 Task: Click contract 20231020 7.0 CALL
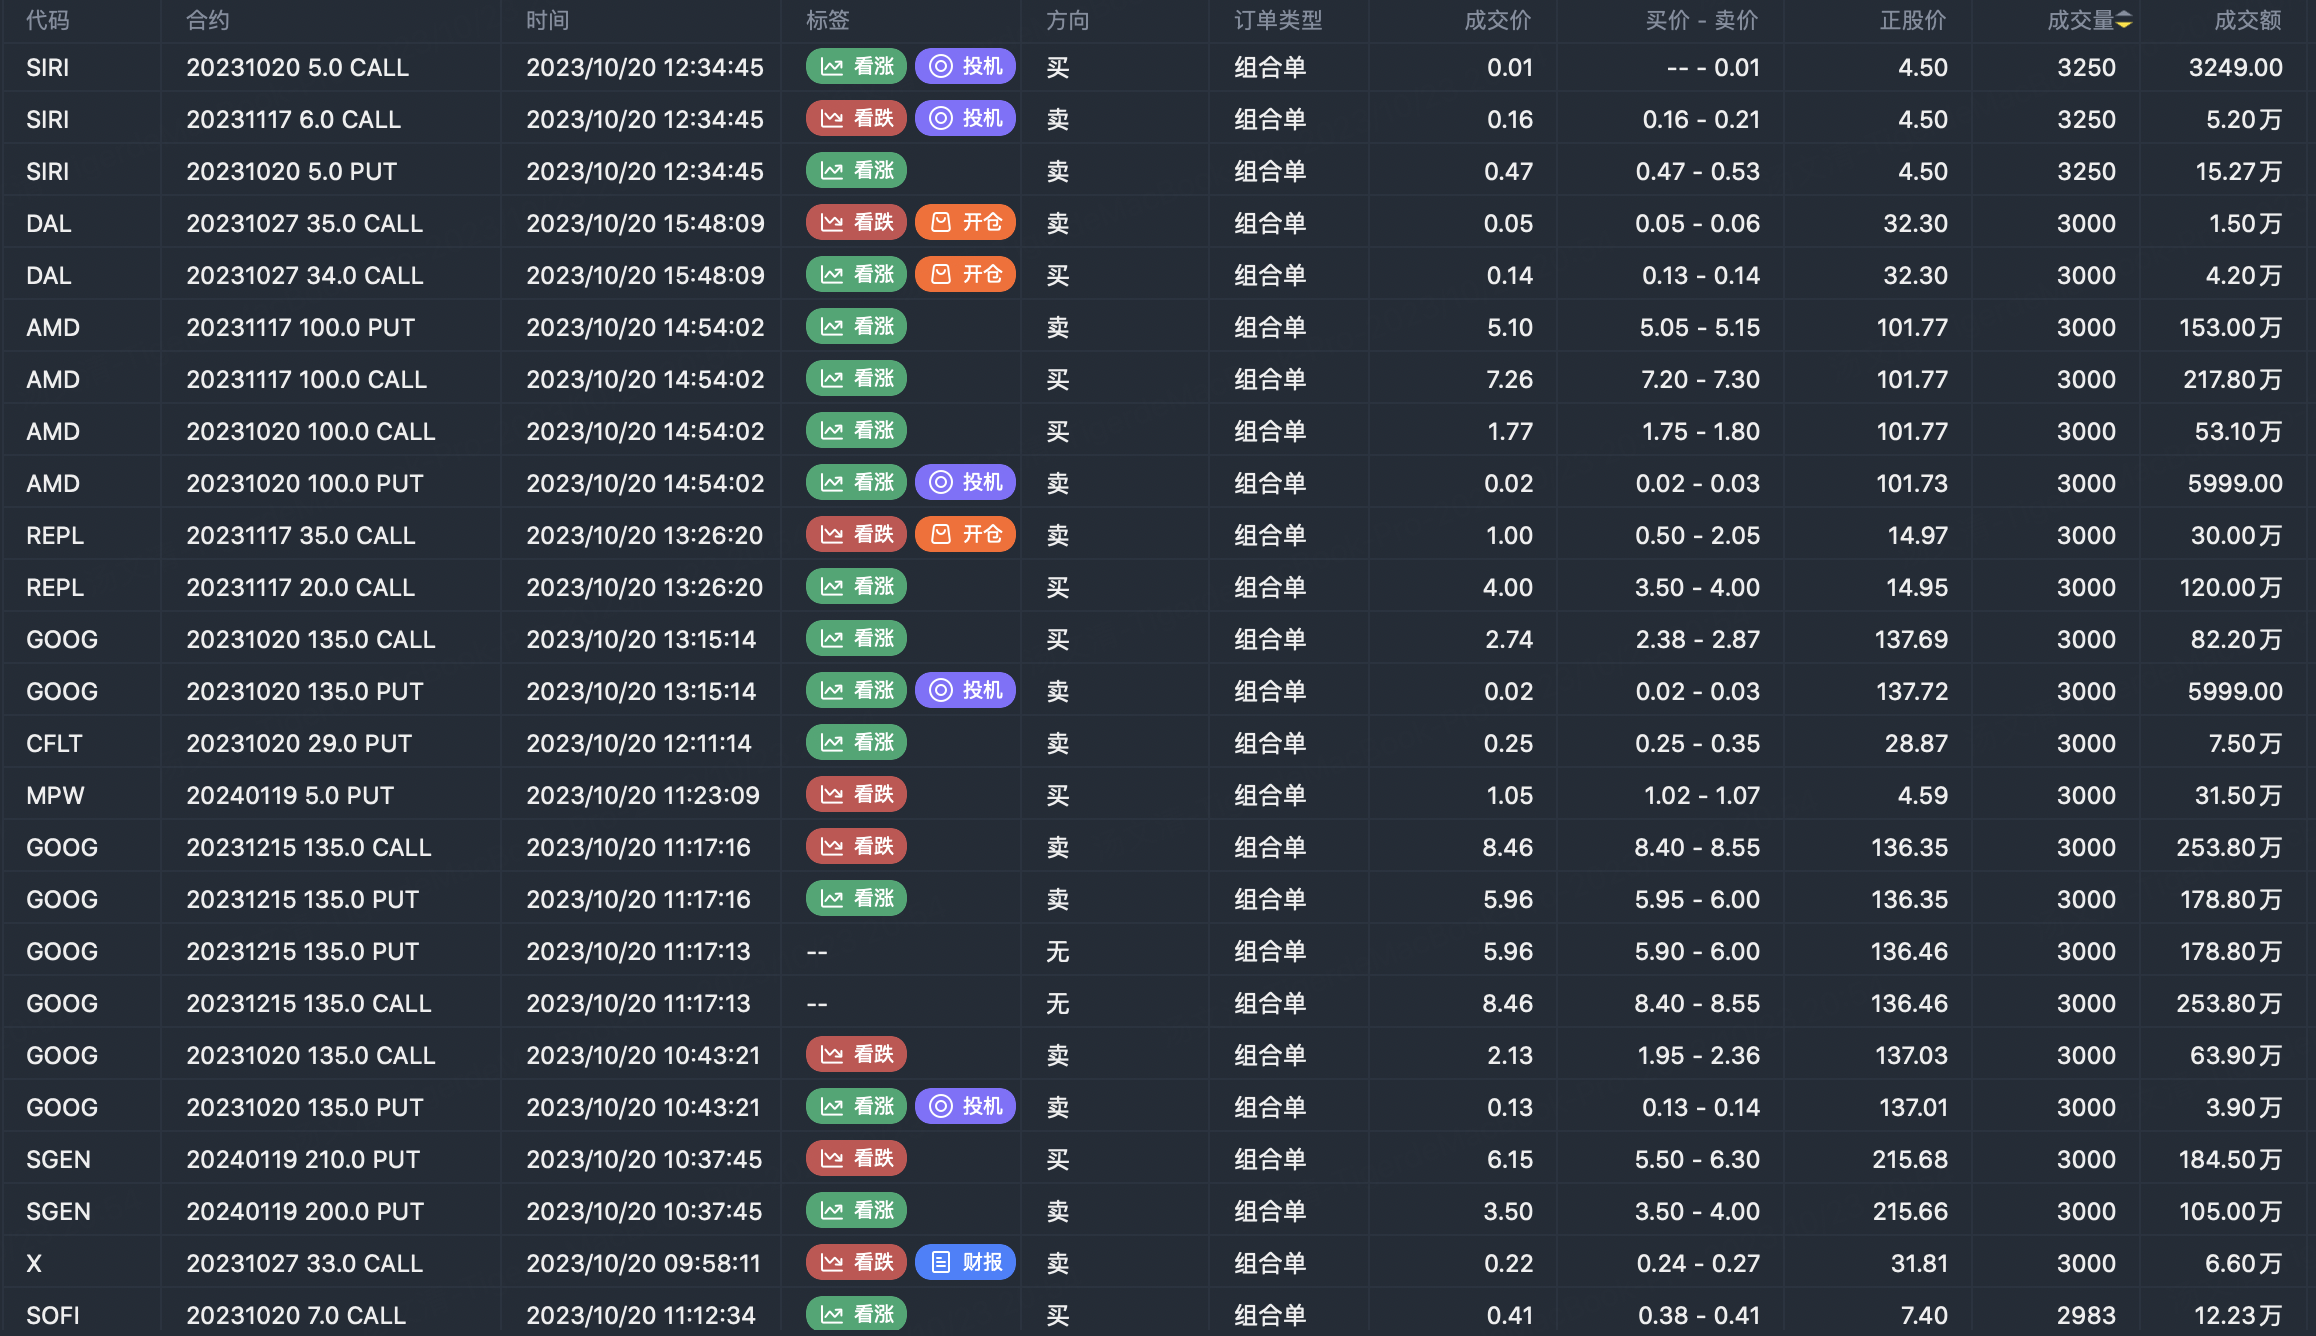tap(296, 1316)
